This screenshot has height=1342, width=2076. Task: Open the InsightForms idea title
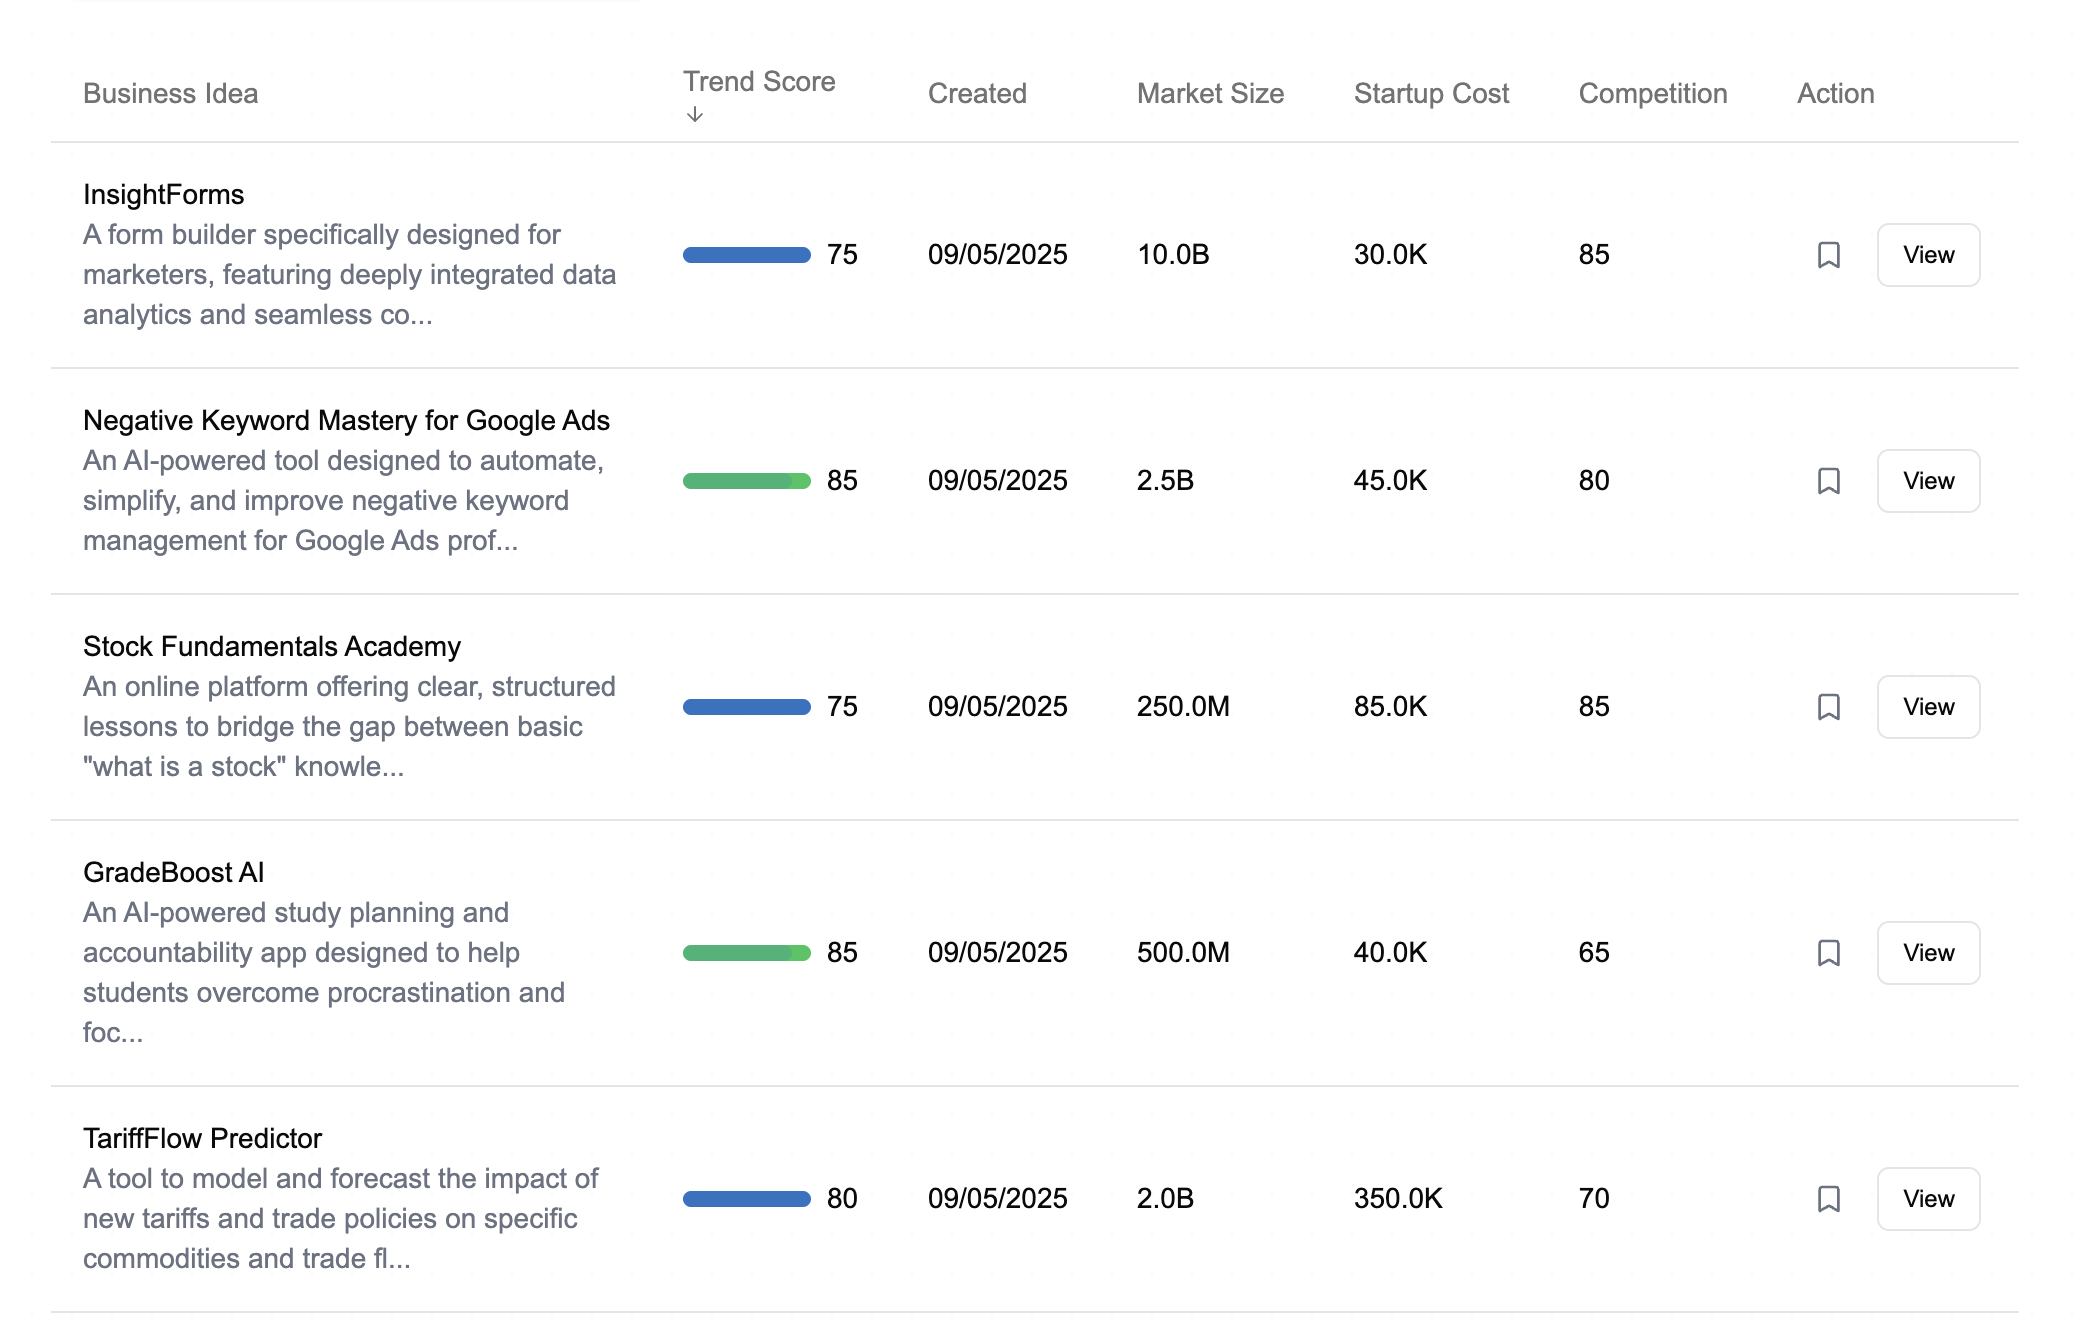click(164, 195)
